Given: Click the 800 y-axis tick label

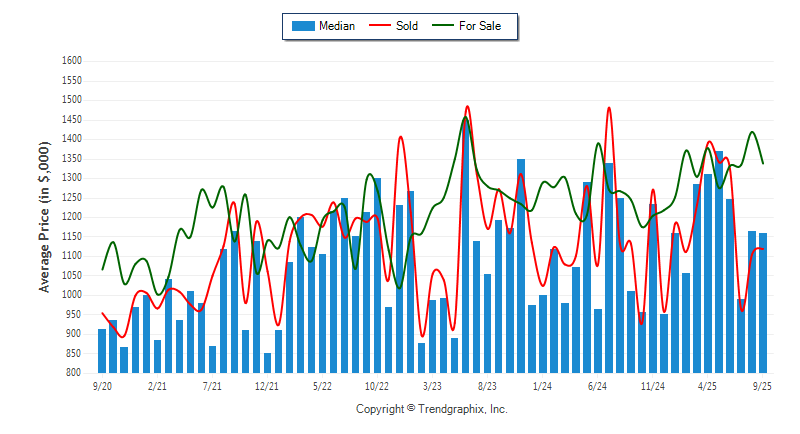Looking at the screenshot, I should coord(74,373).
